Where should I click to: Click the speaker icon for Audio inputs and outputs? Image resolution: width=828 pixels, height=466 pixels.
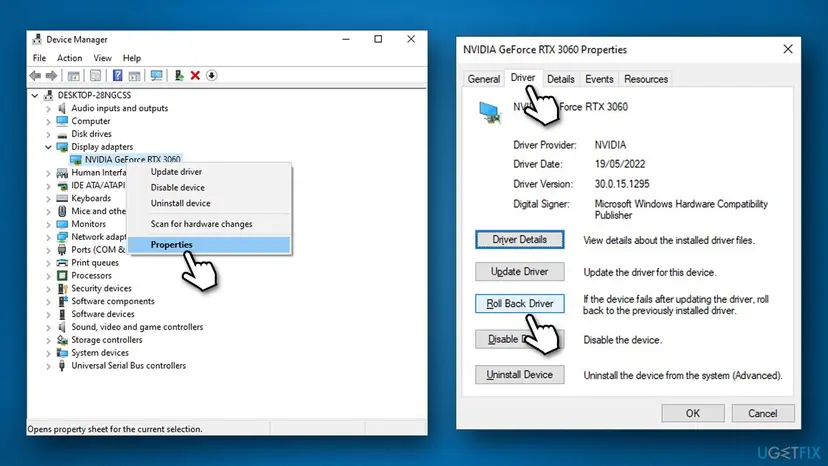(x=62, y=108)
